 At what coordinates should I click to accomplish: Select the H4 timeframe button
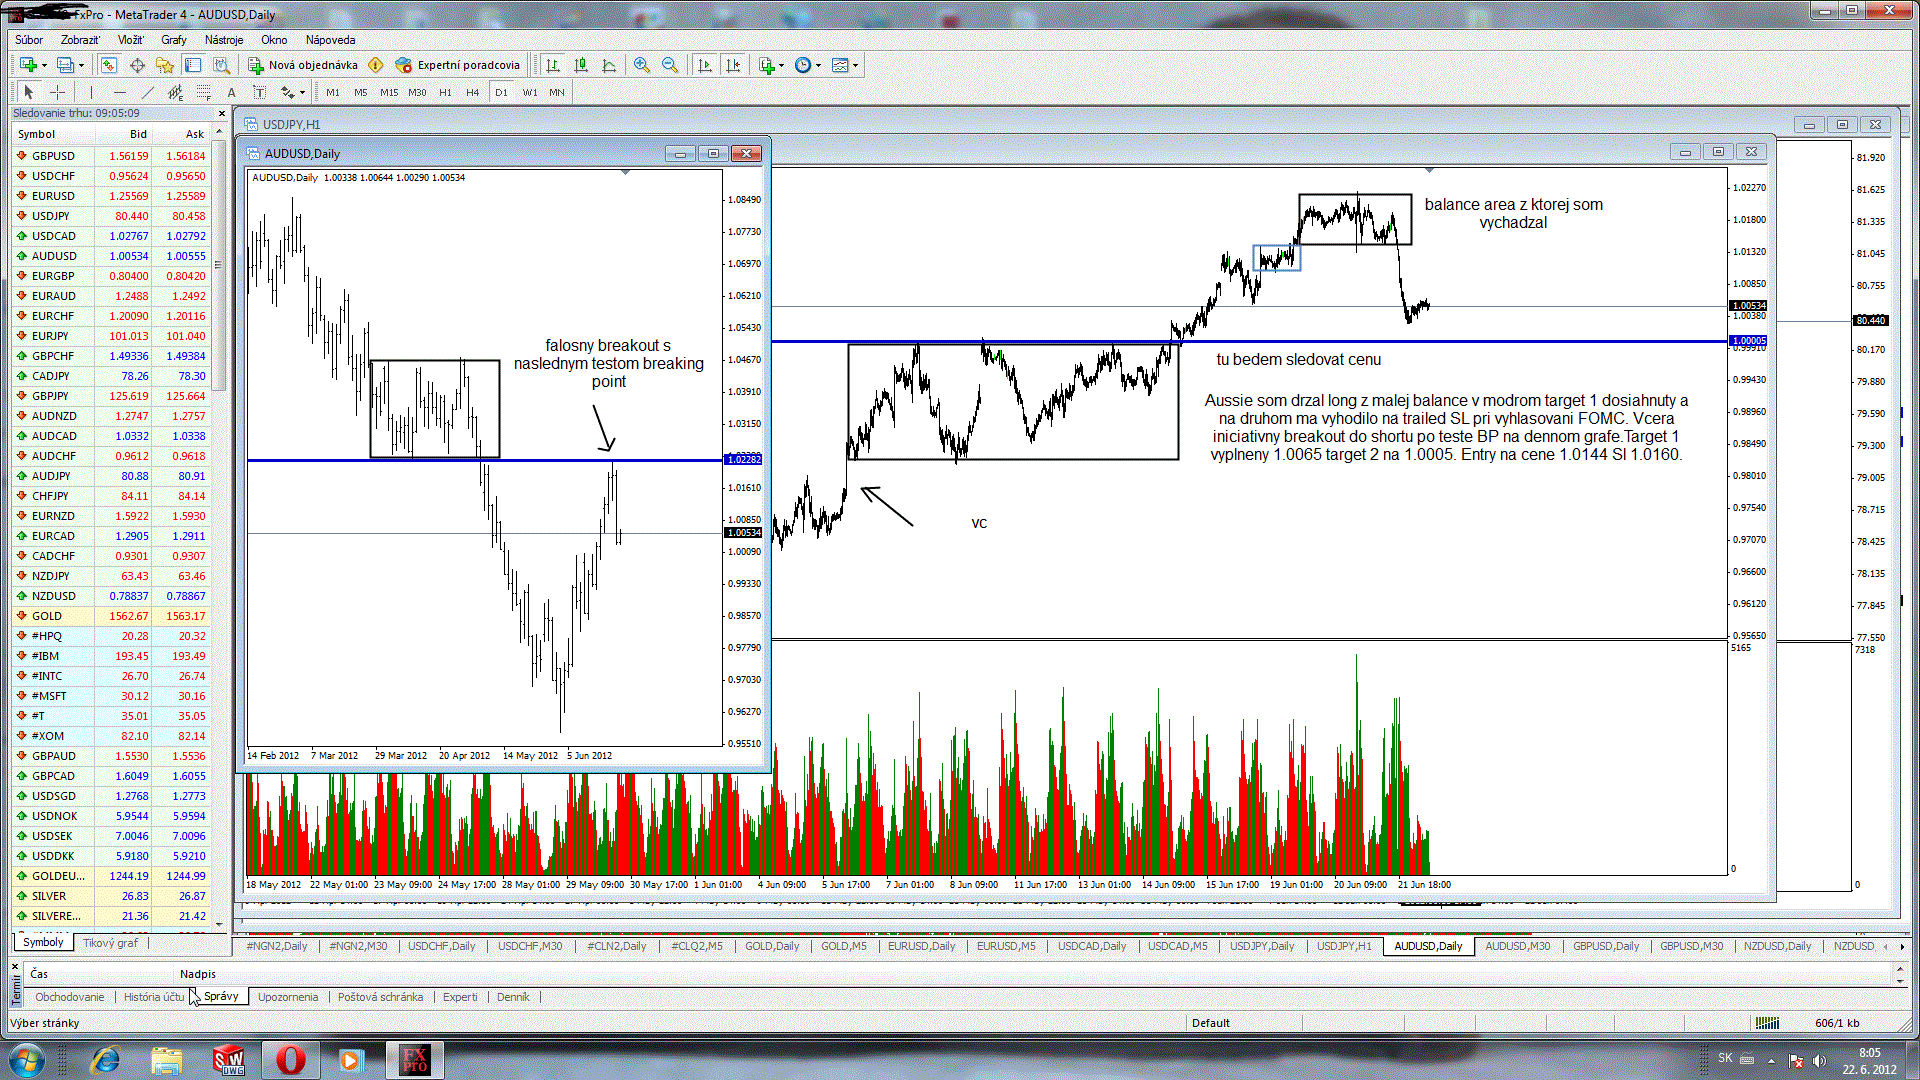click(472, 92)
